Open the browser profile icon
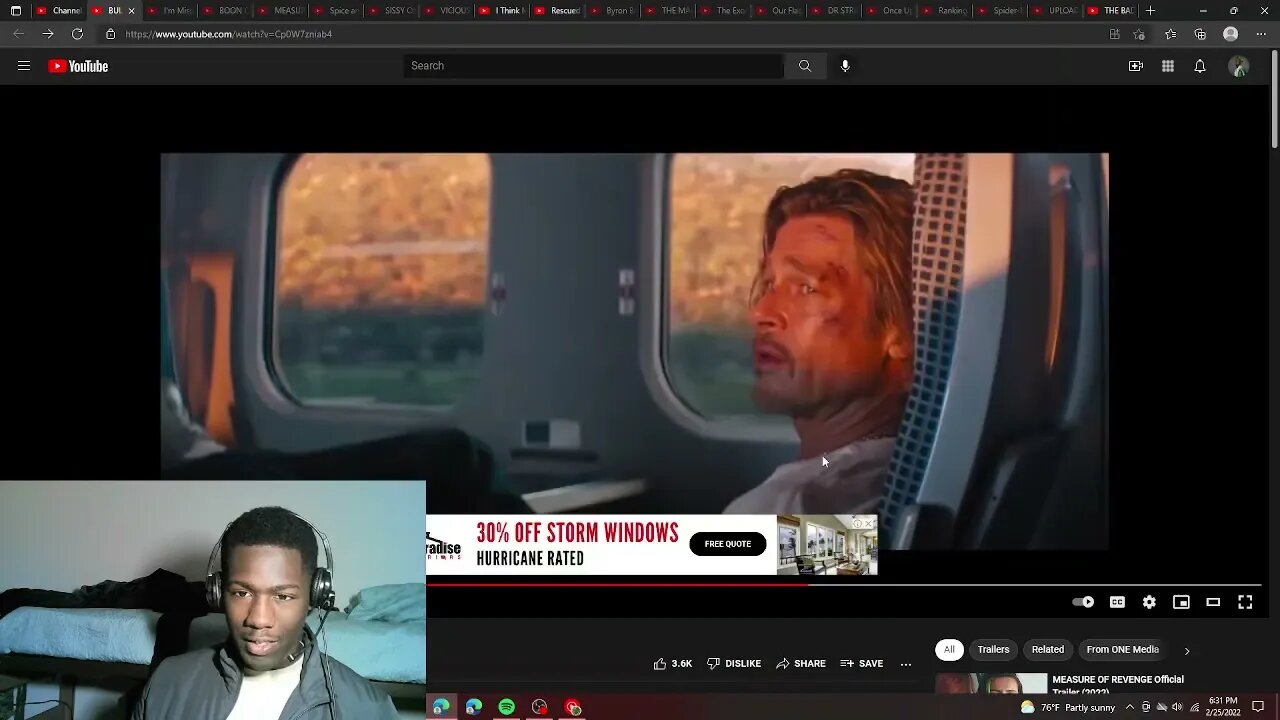The height and width of the screenshot is (720, 1280). (1231, 34)
